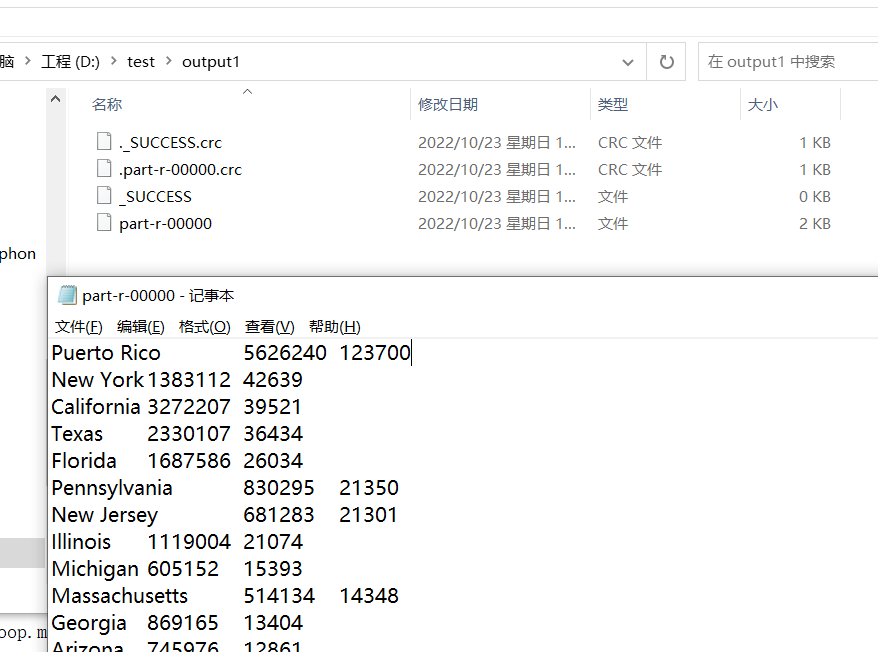Select file name ._SUCCESS.crc
The width and height of the screenshot is (878, 652).
click(170, 143)
